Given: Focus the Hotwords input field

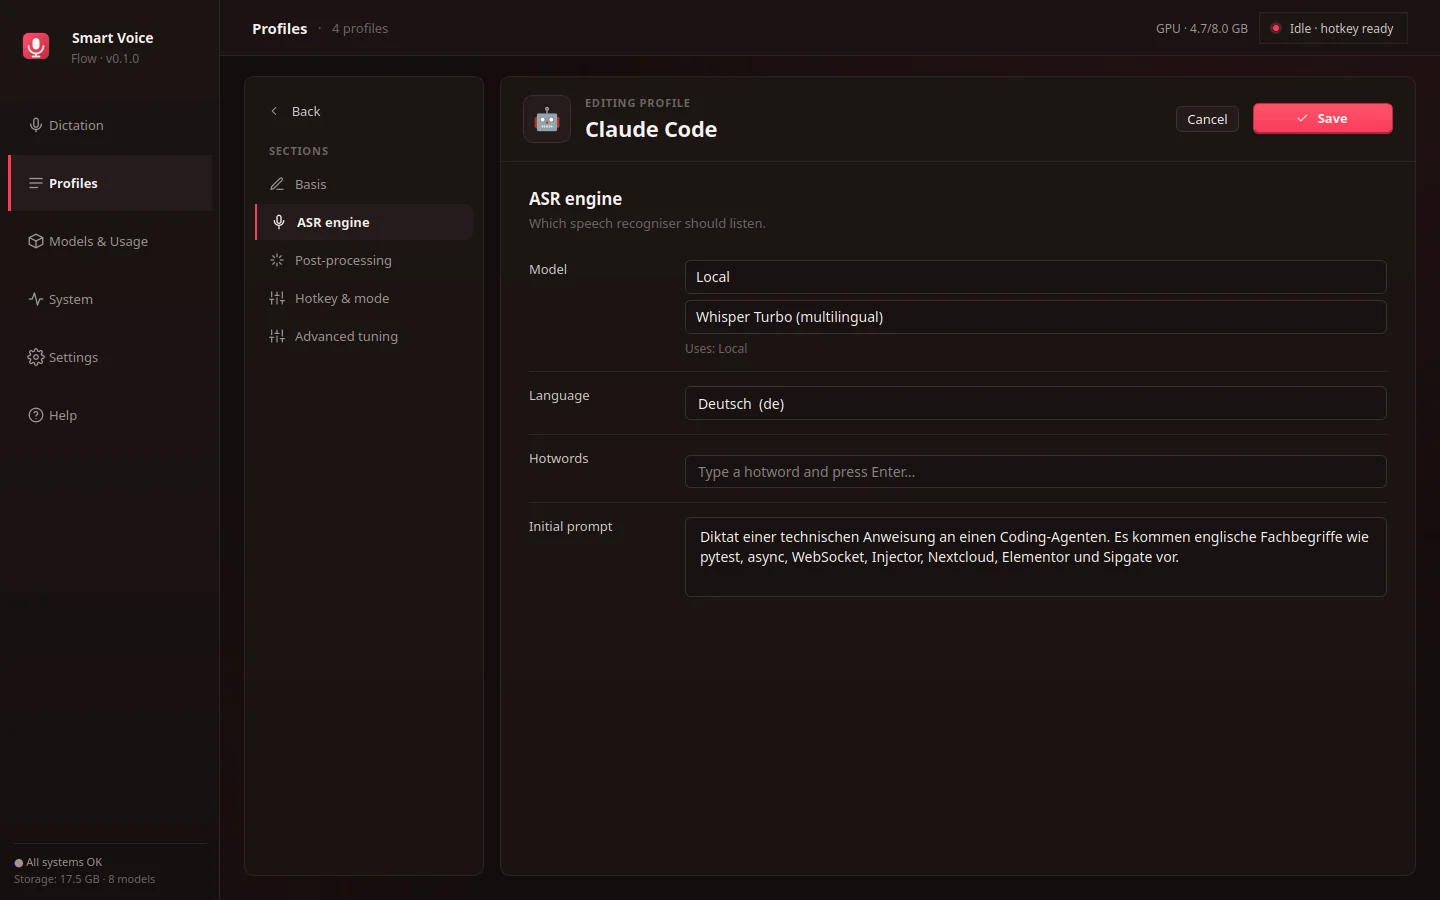Looking at the screenshot, I should (1035, 472).
